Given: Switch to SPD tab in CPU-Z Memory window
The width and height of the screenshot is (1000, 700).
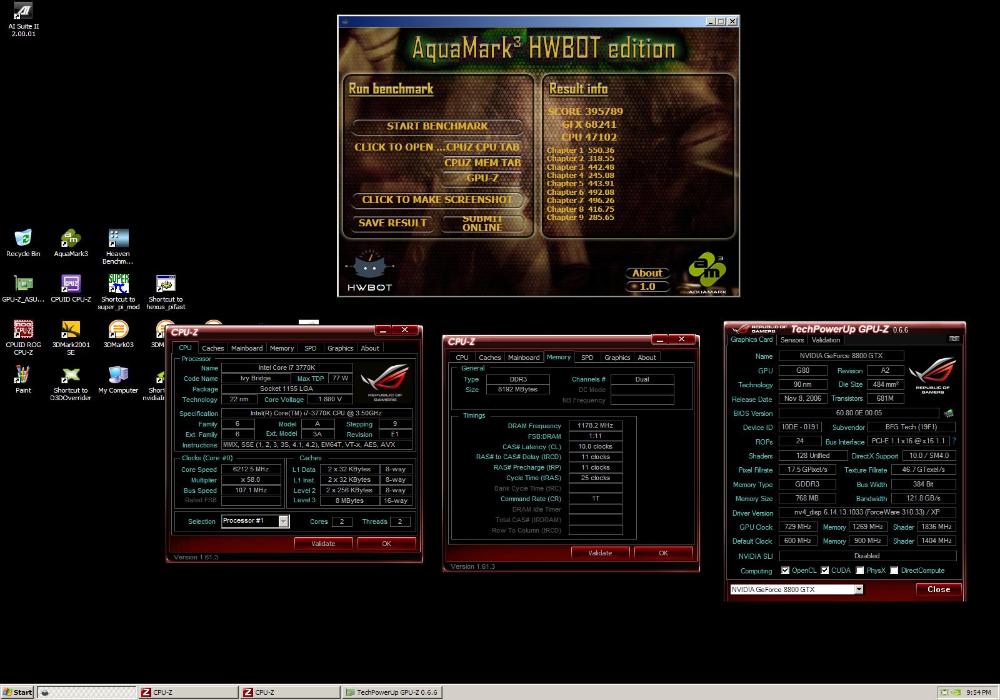Looking at the screenshot, I should point(587,358).
